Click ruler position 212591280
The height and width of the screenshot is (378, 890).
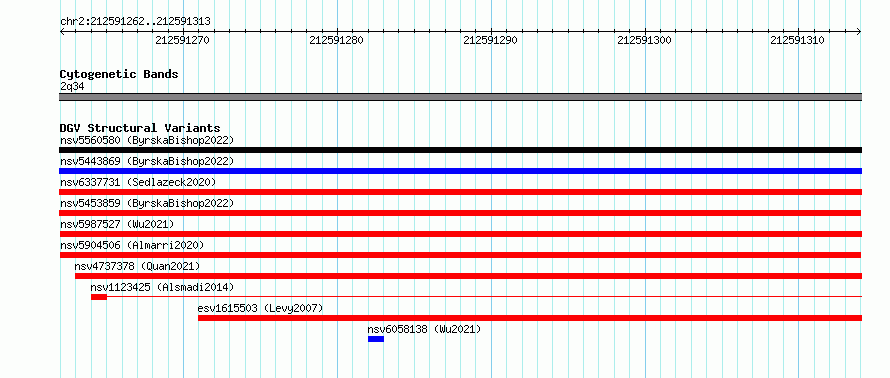[337, 40]
